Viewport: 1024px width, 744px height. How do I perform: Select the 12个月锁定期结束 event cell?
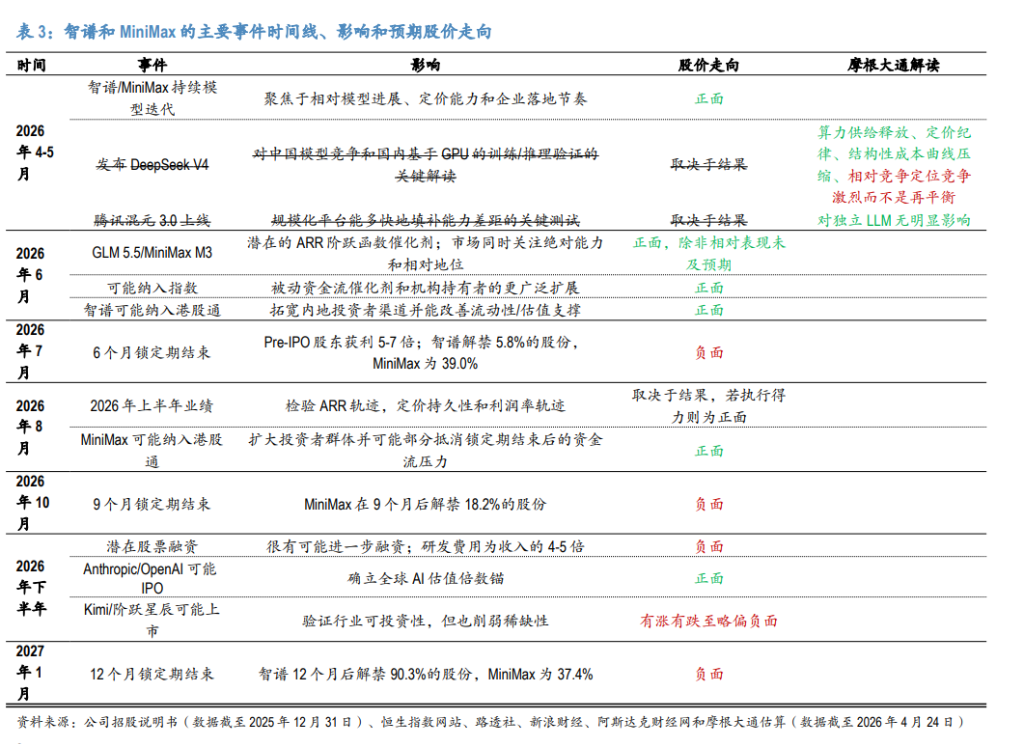pyautogui.click(x=152, y=674)
